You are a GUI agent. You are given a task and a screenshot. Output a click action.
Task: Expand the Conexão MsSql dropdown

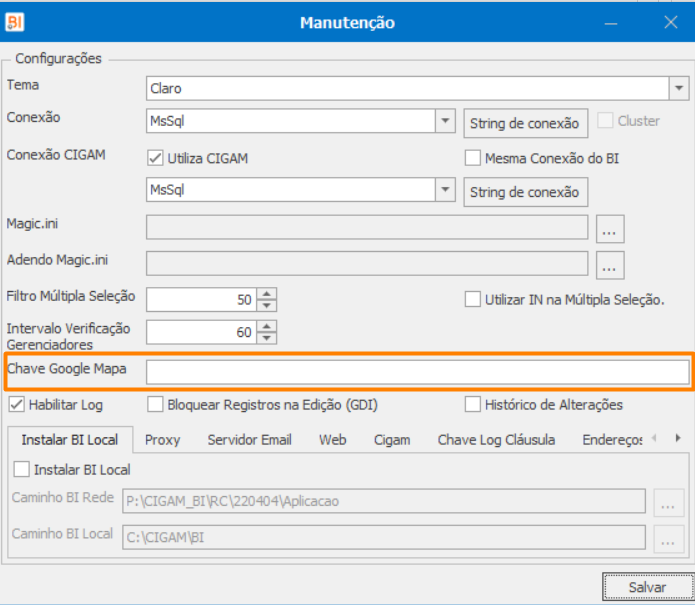point(446,122)
